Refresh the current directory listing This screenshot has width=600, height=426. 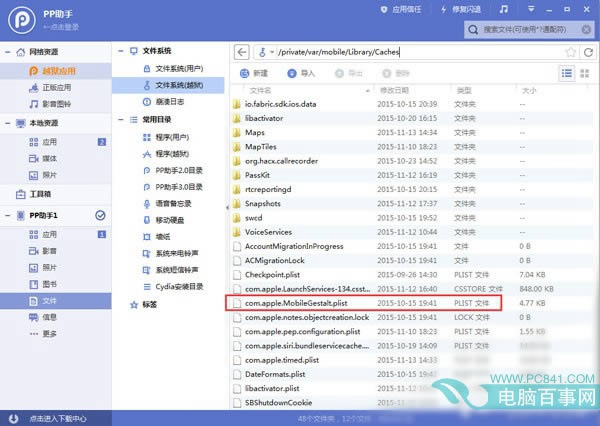click(588, 52)
